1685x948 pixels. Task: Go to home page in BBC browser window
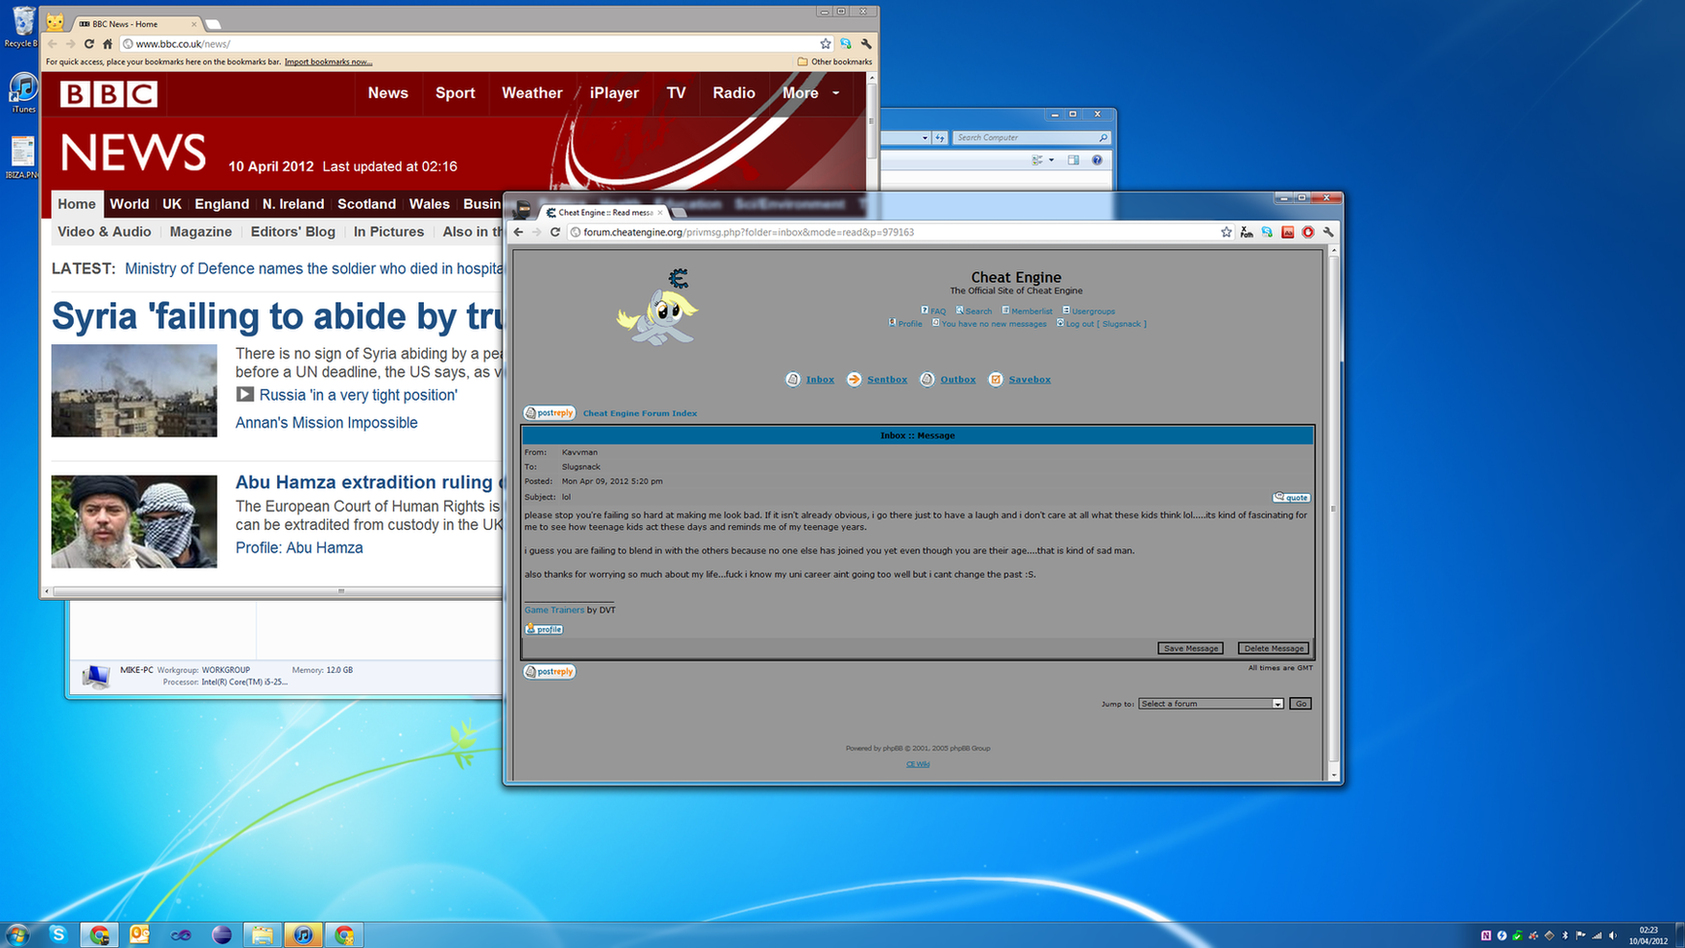pyautogui.click(x=108, y=44)
